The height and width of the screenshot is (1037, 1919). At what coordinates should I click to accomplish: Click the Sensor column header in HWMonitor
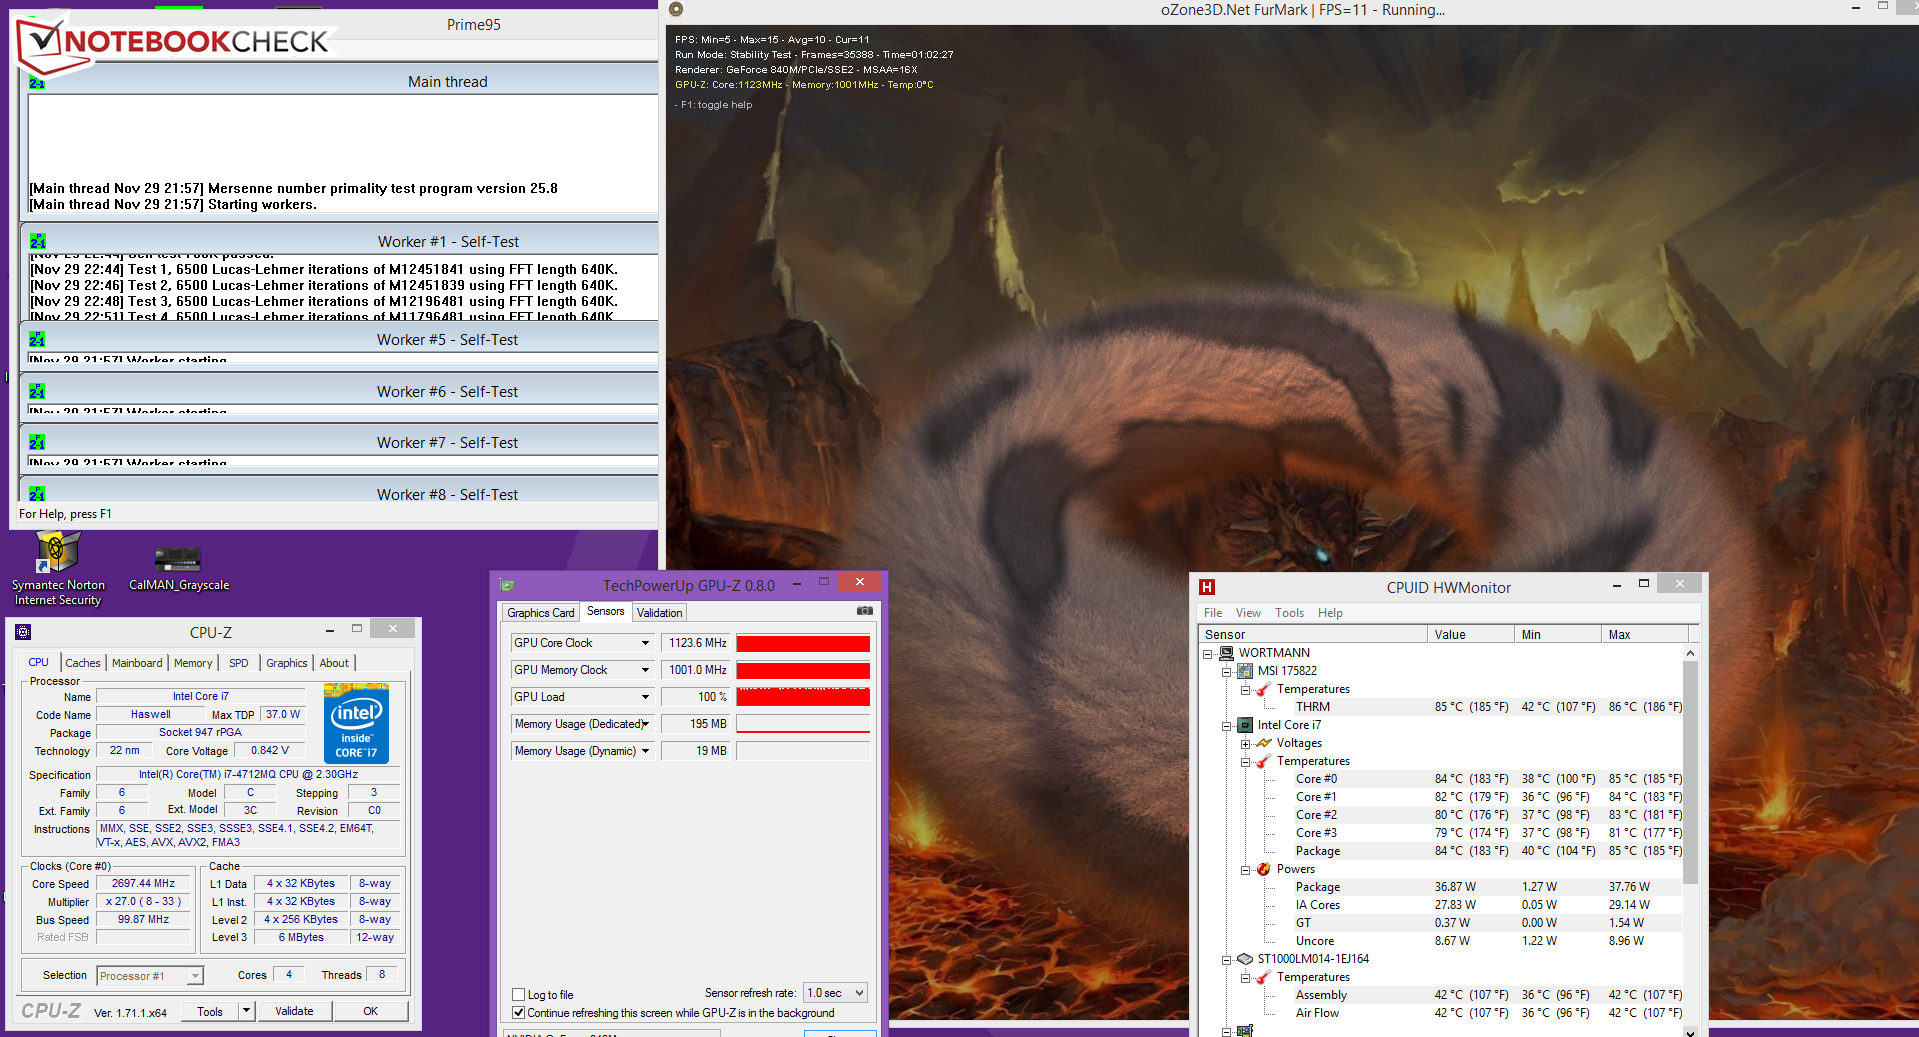tap(1313, 634)
